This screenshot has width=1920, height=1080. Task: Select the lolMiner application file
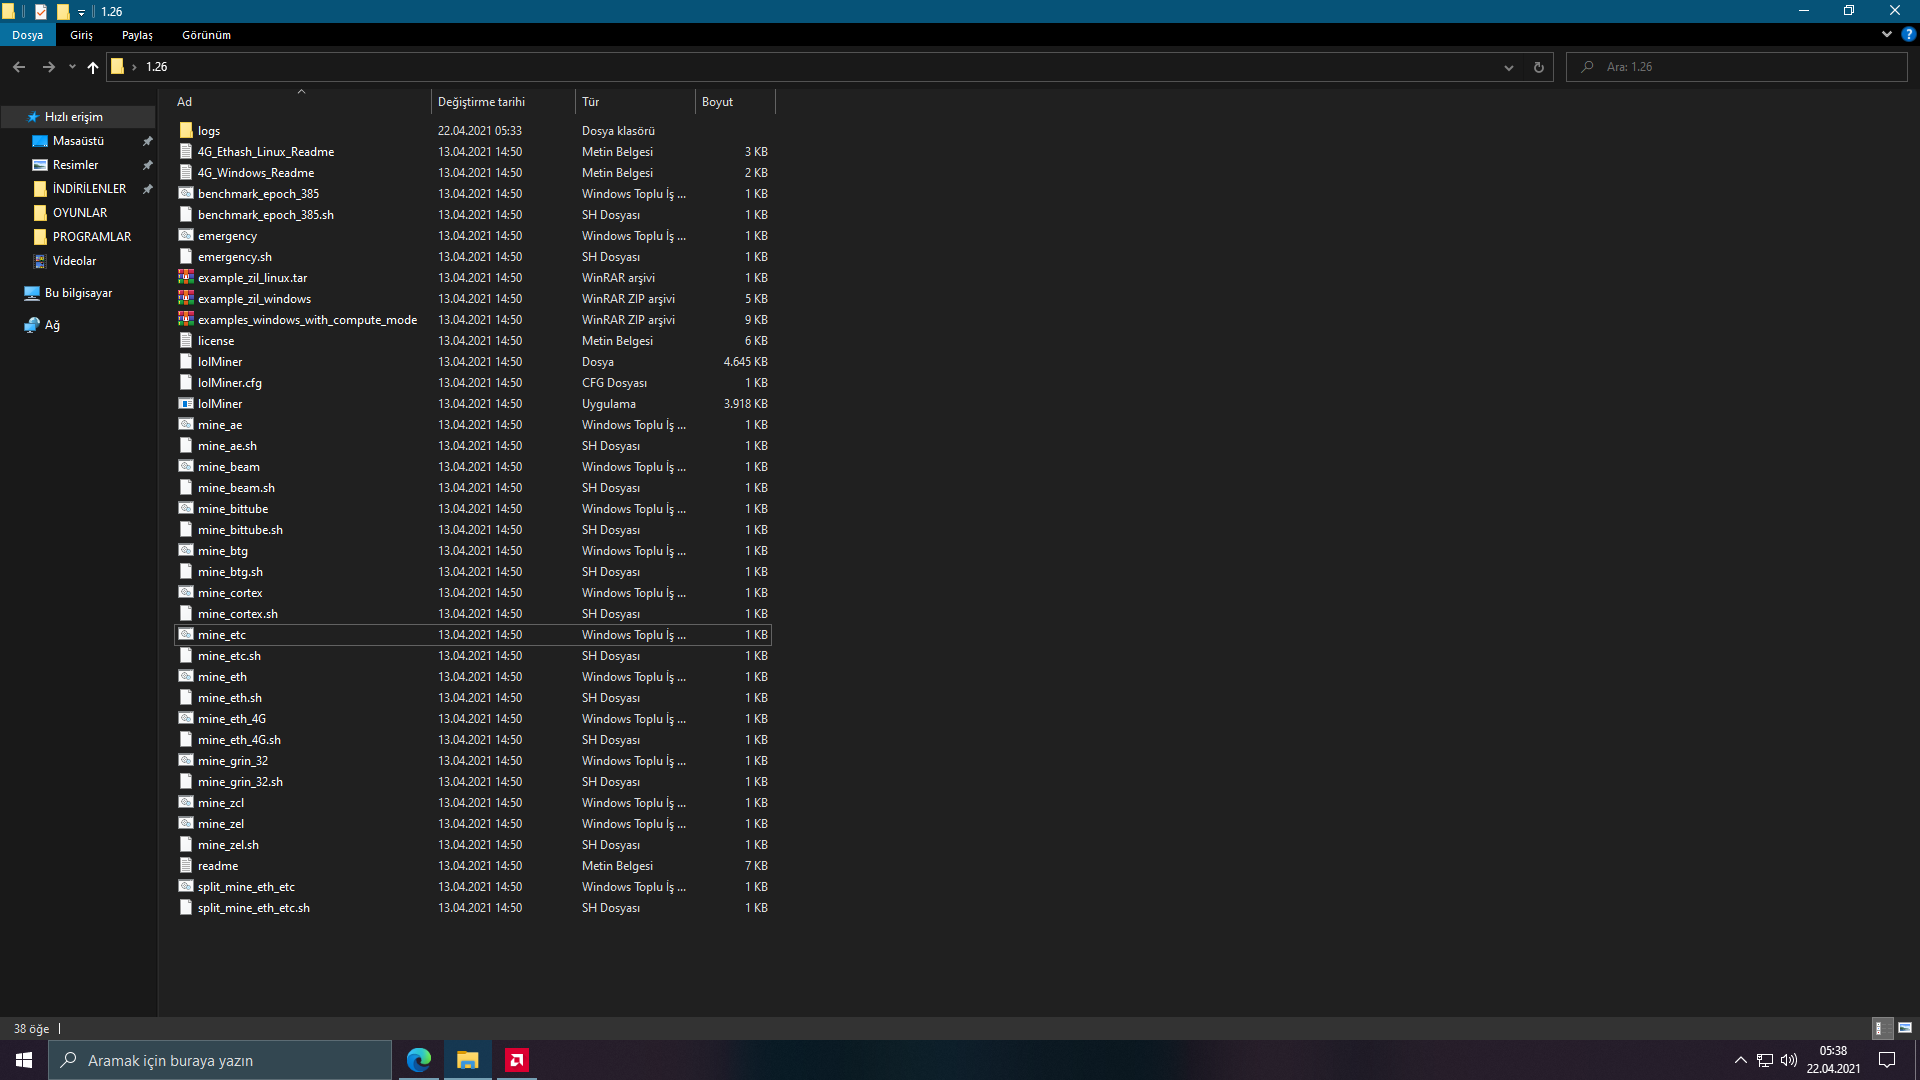coord(220,404)
